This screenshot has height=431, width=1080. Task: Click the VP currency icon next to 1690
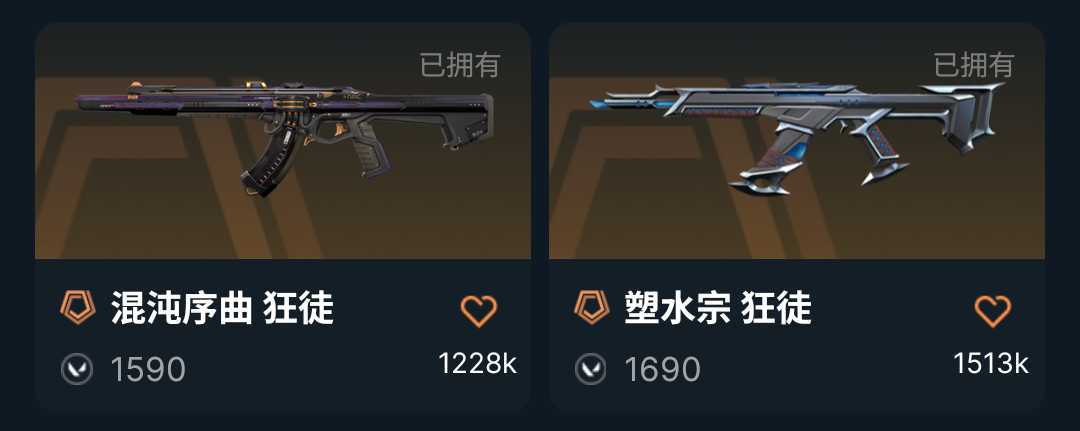tap(591, 369)
